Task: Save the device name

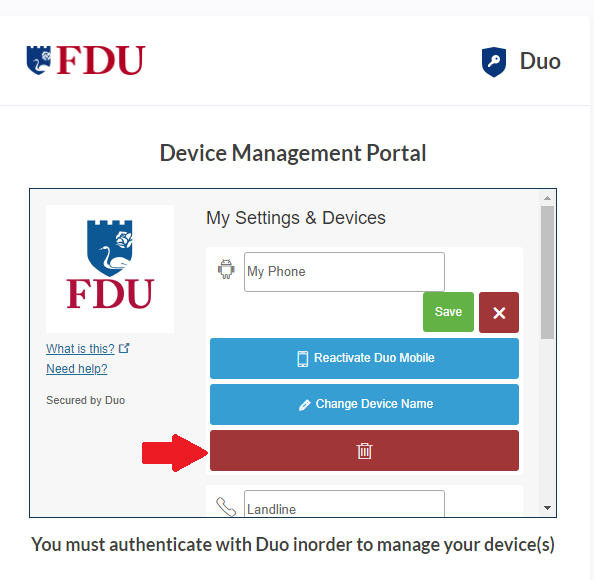Action: click(x=448, y=312)
